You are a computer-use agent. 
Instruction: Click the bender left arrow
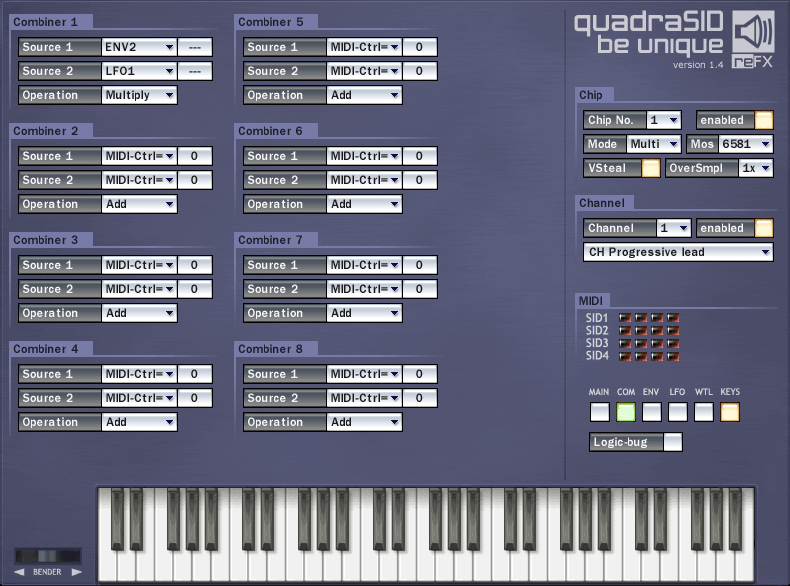(19, 572)
